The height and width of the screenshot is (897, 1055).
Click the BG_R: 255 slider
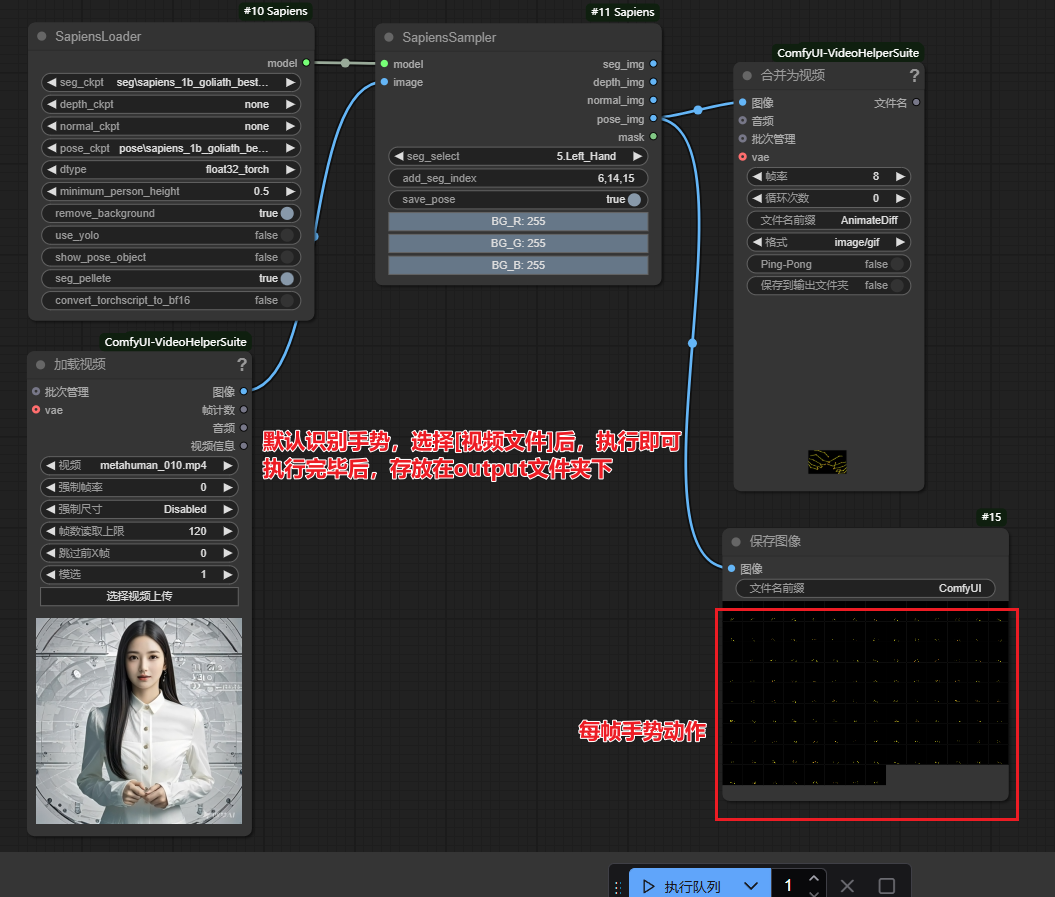[518, 221]
